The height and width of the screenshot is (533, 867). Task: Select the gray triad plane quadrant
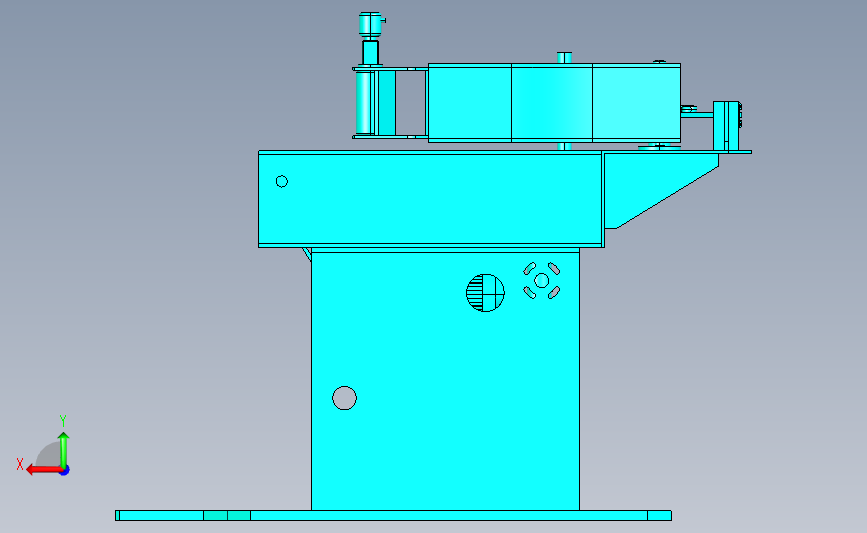tap(49, 454)
